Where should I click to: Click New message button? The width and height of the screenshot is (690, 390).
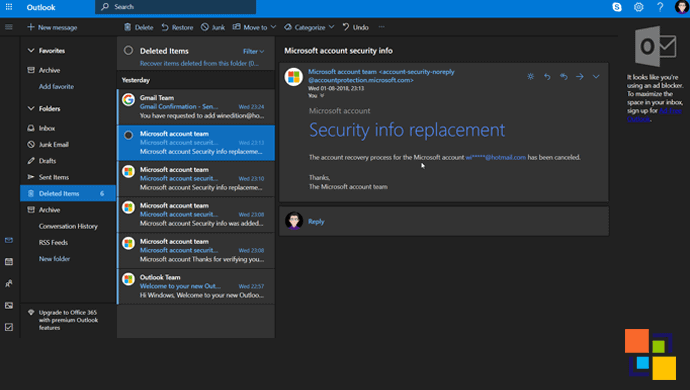52,27
